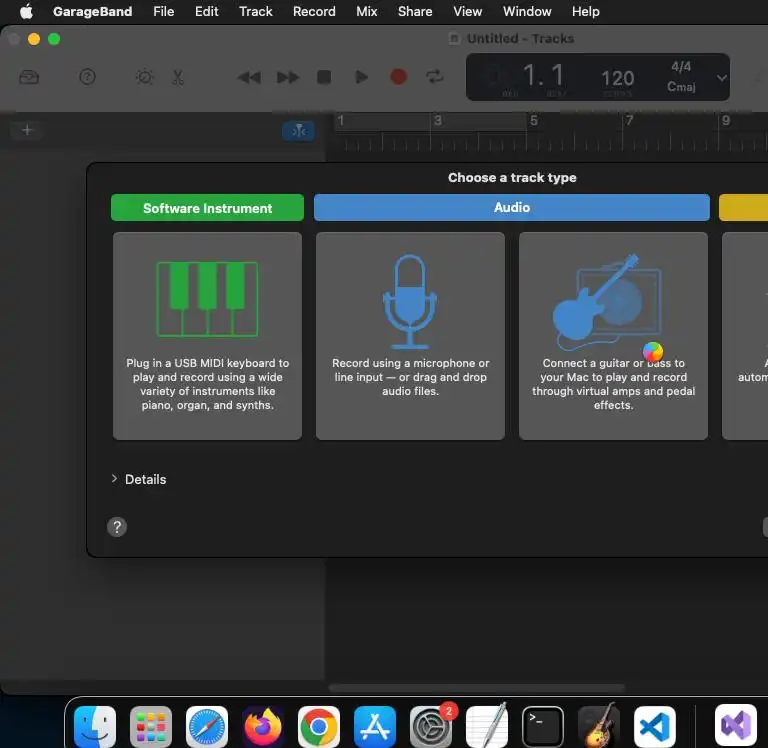Click bar 5 on the timeline ruler

click(534, 121)
